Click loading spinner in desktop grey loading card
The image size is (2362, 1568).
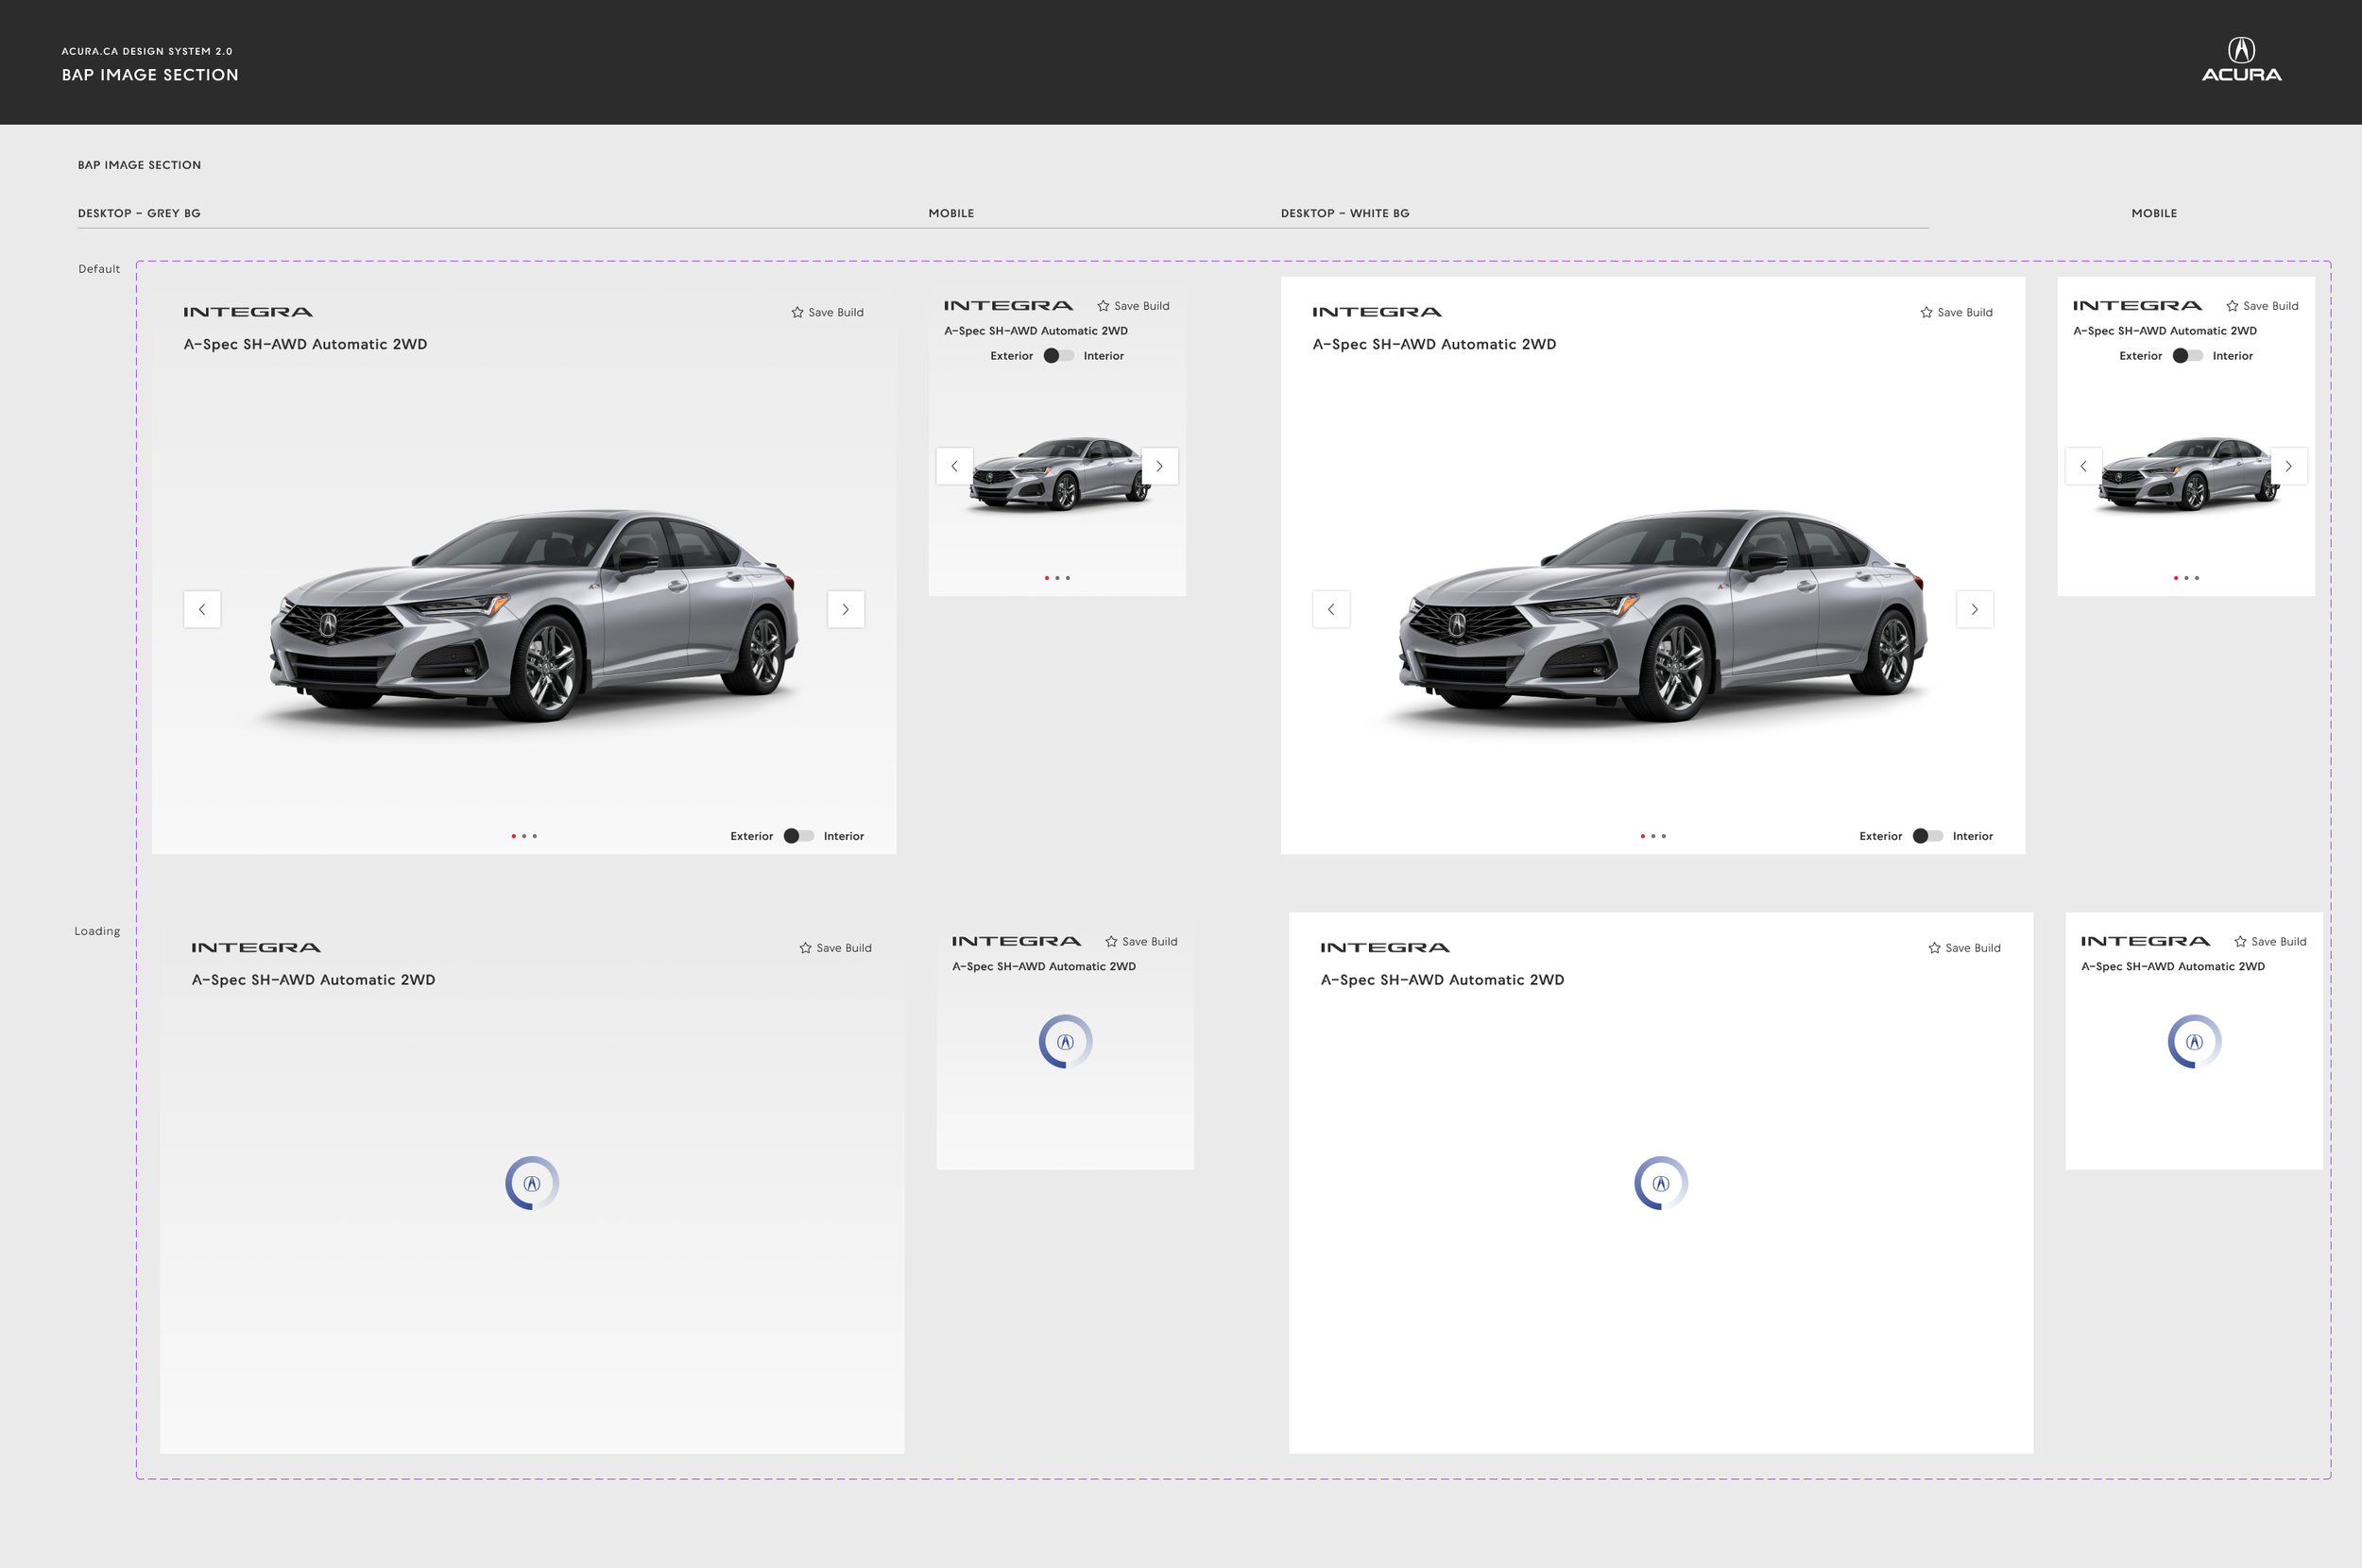click(532, 1183)
